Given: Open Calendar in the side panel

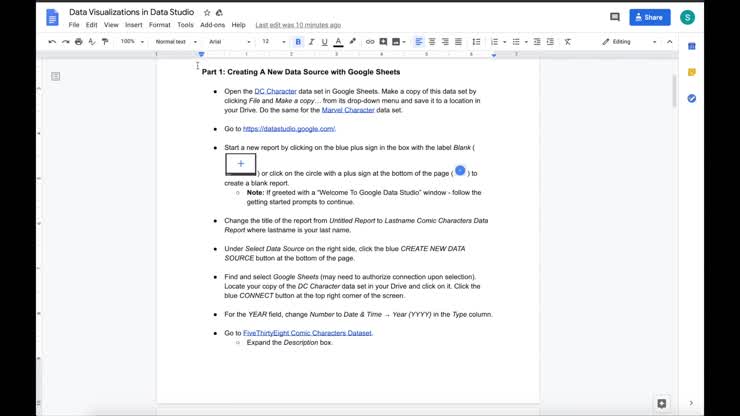Looking at the screenshot, I should tap(691, 46).
